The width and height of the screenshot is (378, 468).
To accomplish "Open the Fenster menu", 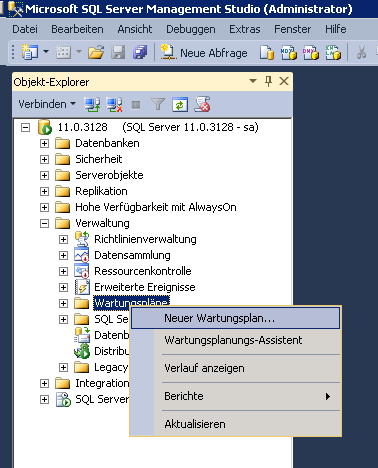I will tap(293, 29).
